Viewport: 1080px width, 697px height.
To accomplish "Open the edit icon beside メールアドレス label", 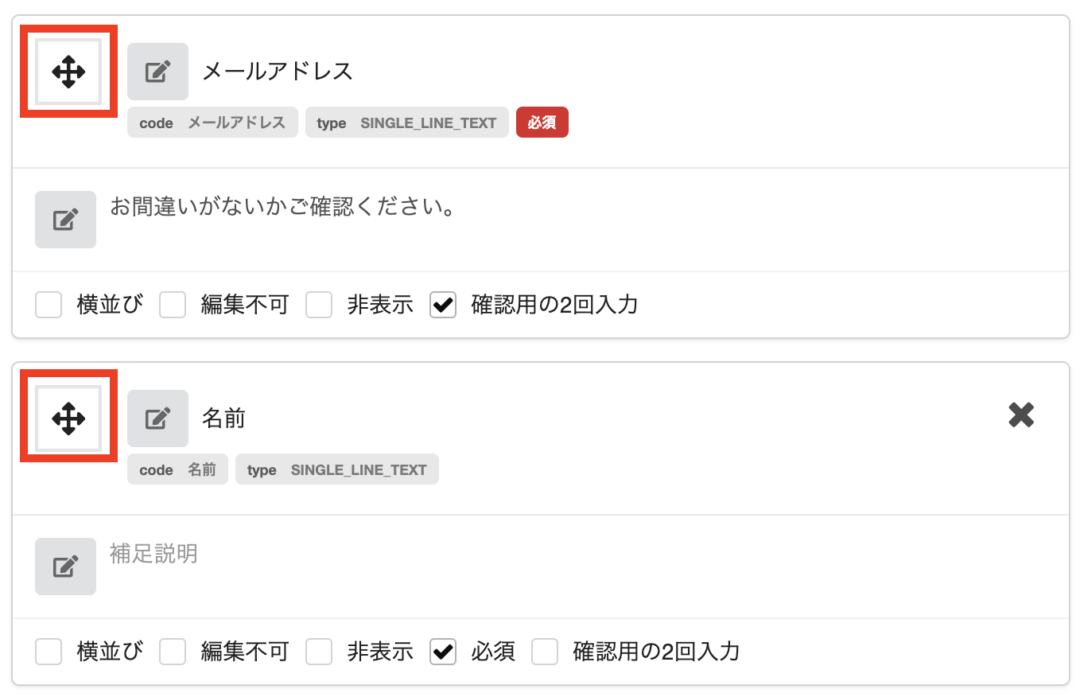I will pyautogui.click(x=157, y=71).
